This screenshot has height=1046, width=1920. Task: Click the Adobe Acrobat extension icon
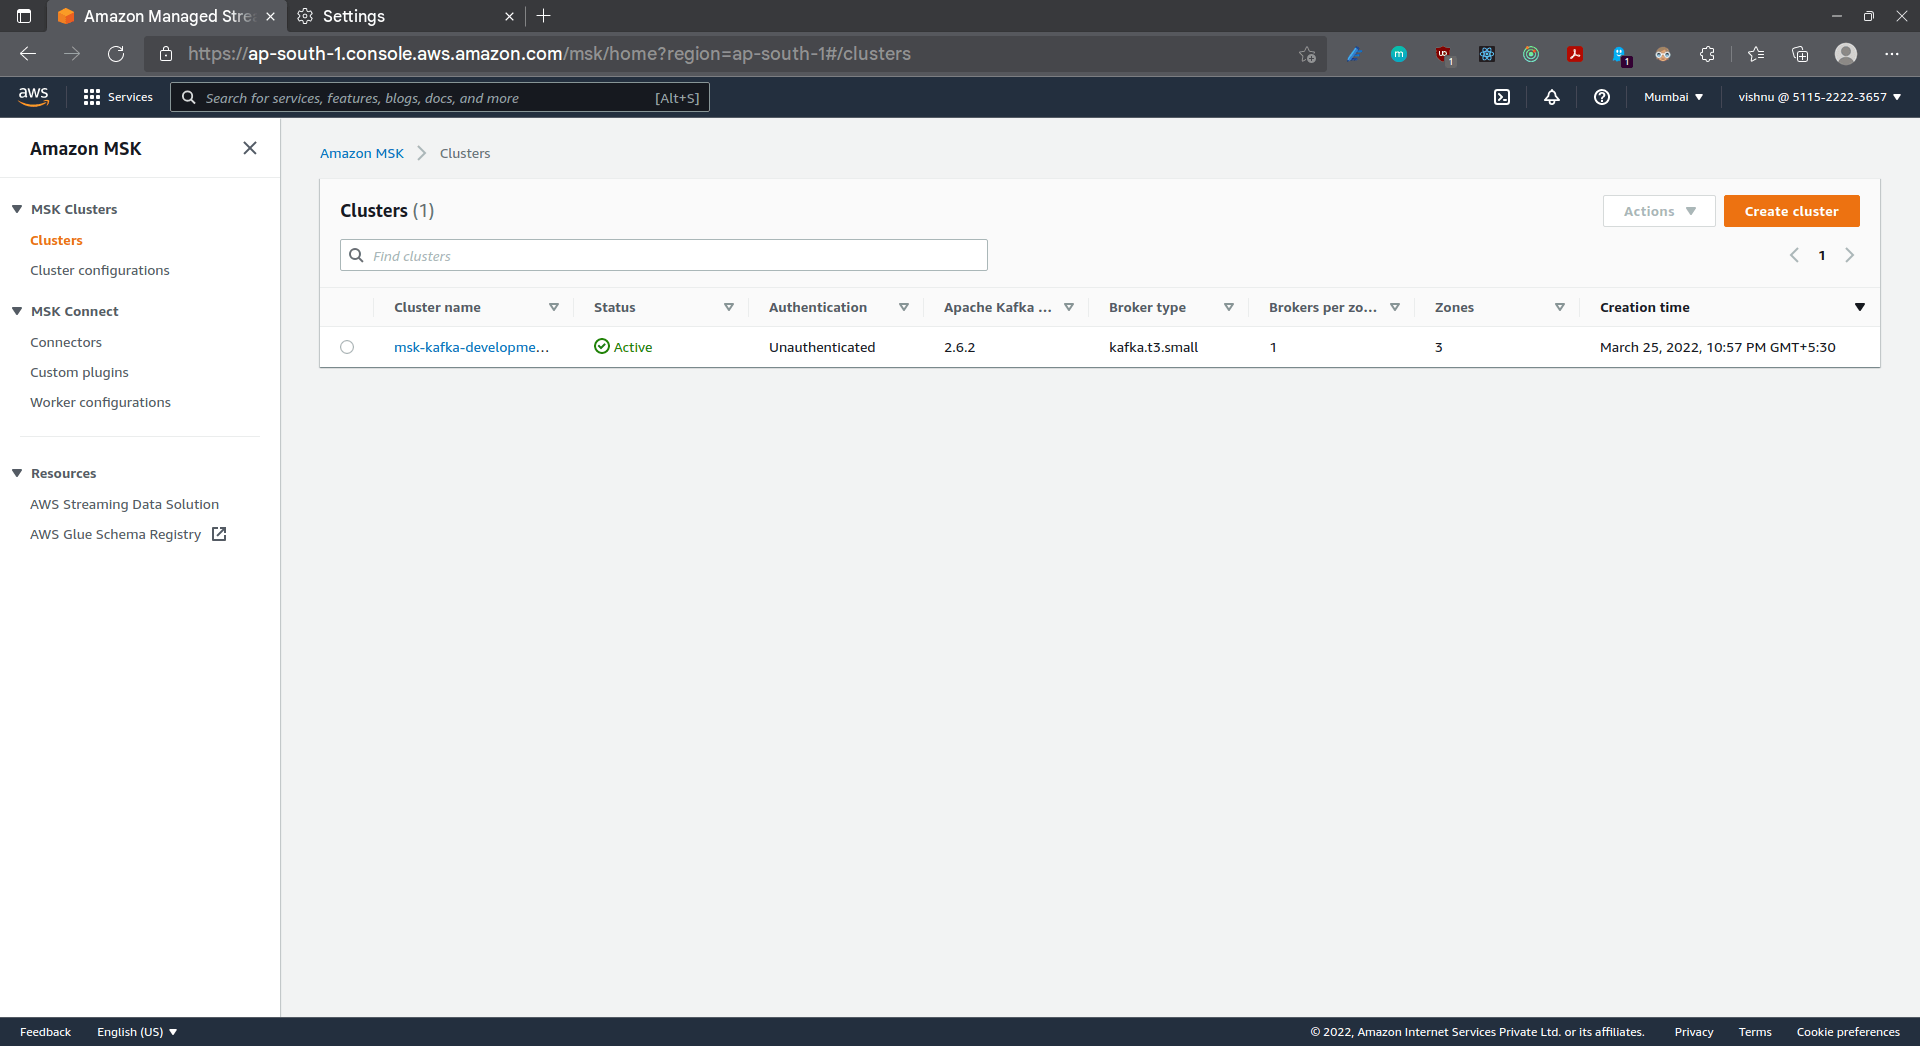coord(1575,54)
